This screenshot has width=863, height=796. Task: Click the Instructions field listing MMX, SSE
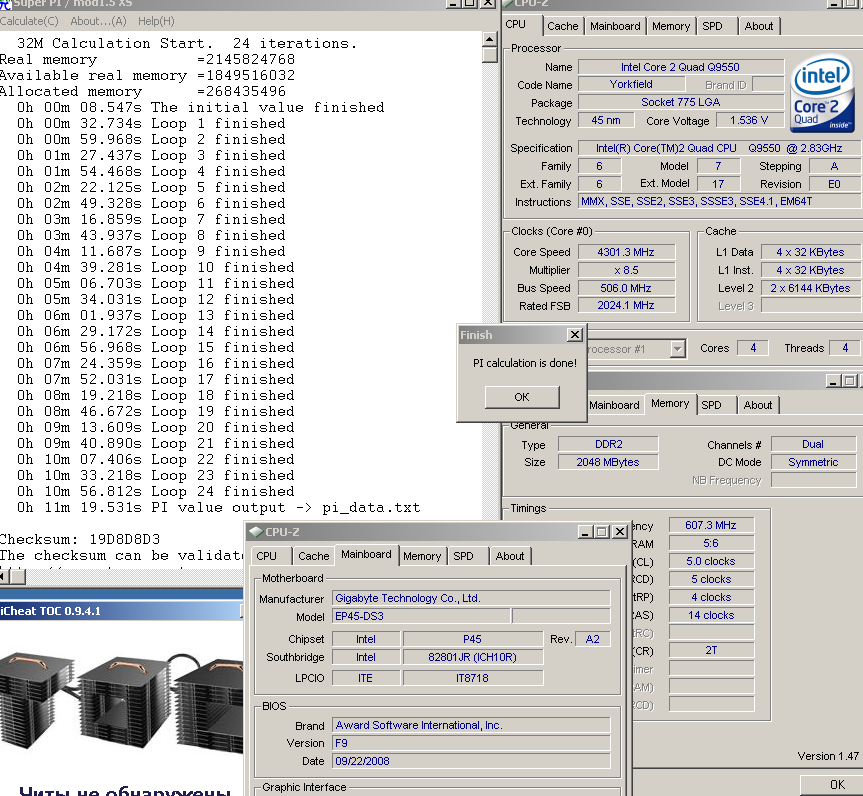pos(720,201)
